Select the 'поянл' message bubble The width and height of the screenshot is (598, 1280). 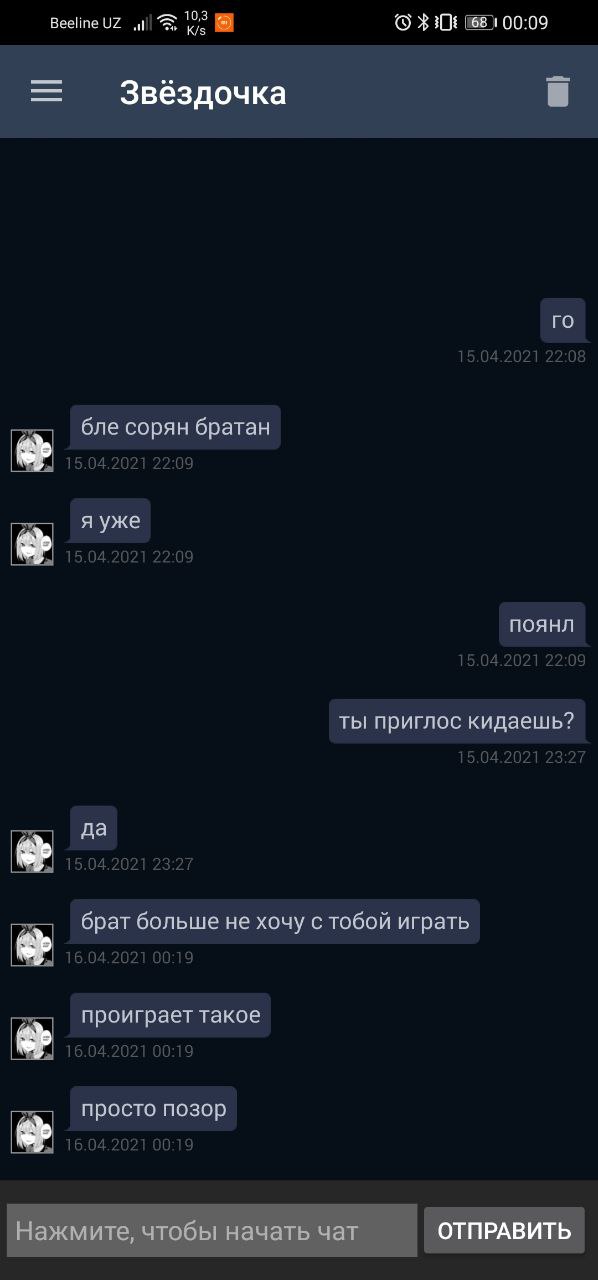click(x=542, y=625)
